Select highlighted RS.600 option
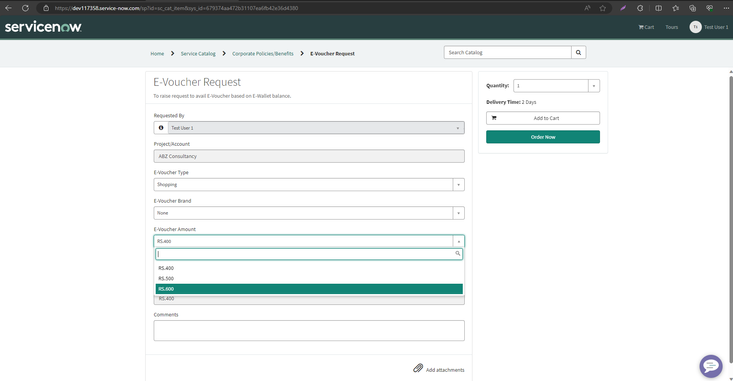The width and height of the screenshot is (733, 381). point(309,289)
